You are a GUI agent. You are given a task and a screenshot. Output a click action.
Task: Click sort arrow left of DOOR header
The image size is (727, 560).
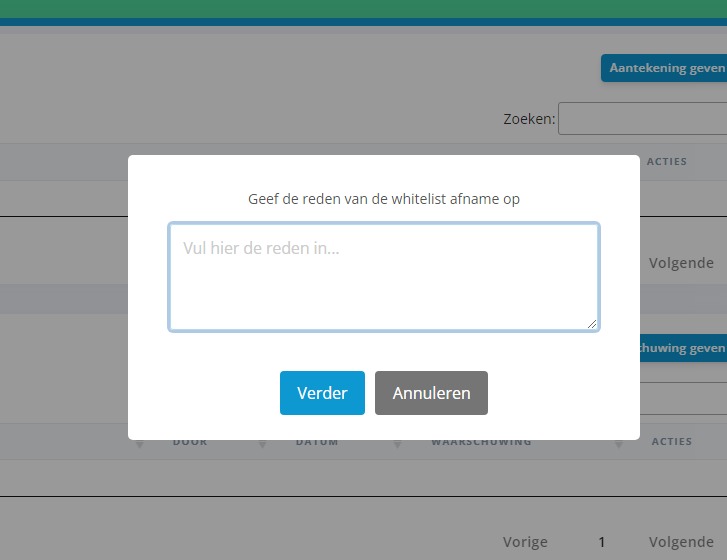140,443
